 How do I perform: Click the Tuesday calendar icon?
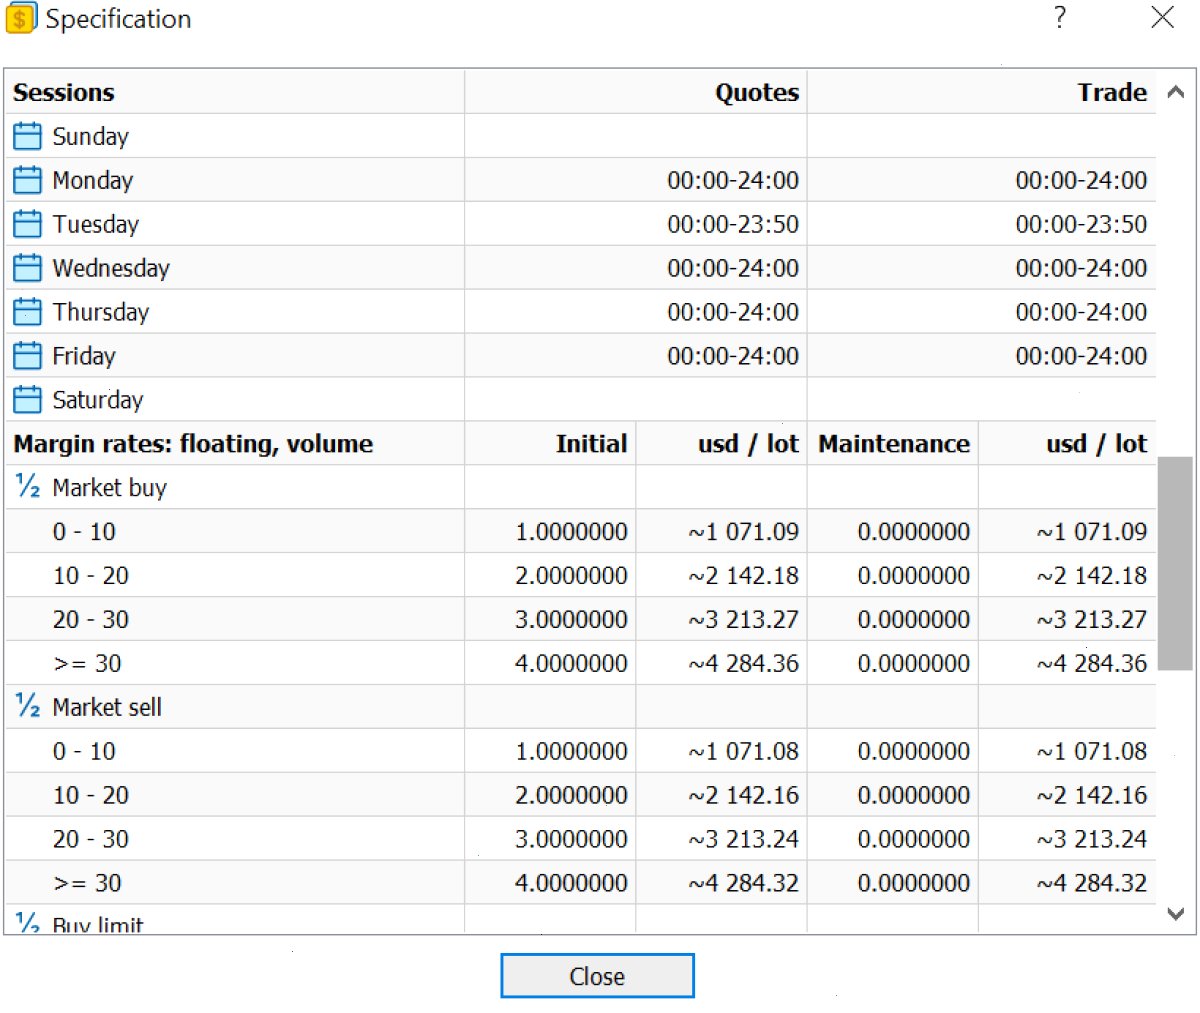pos(28,224)
